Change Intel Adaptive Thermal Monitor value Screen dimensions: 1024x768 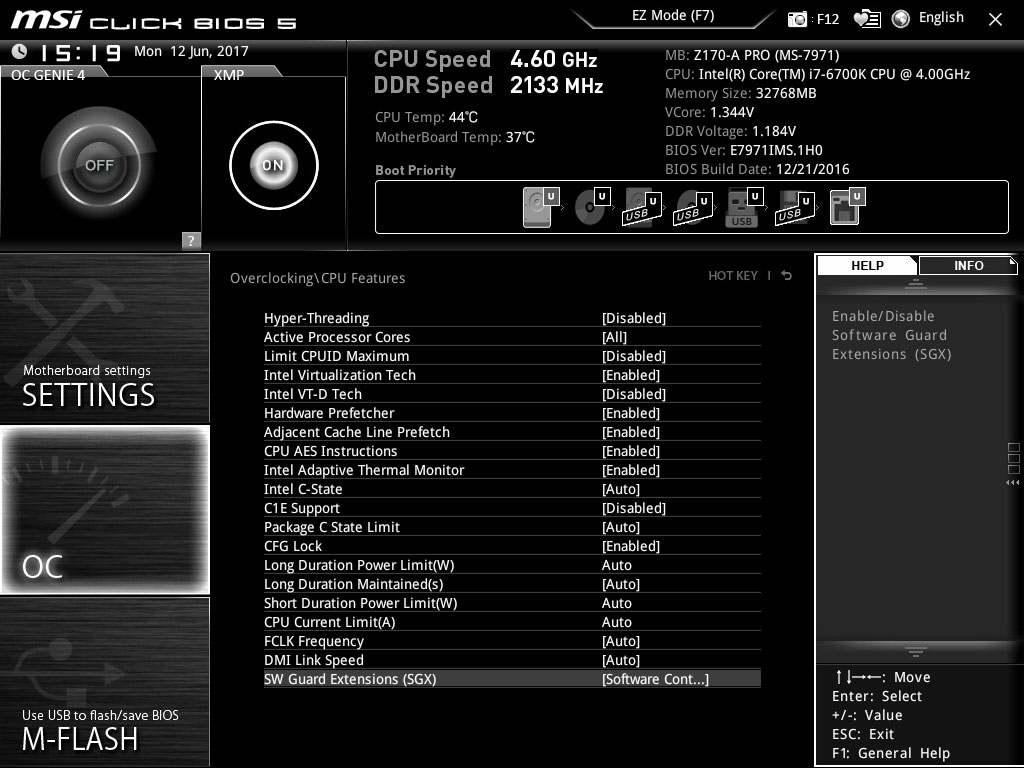coord(631,470)
